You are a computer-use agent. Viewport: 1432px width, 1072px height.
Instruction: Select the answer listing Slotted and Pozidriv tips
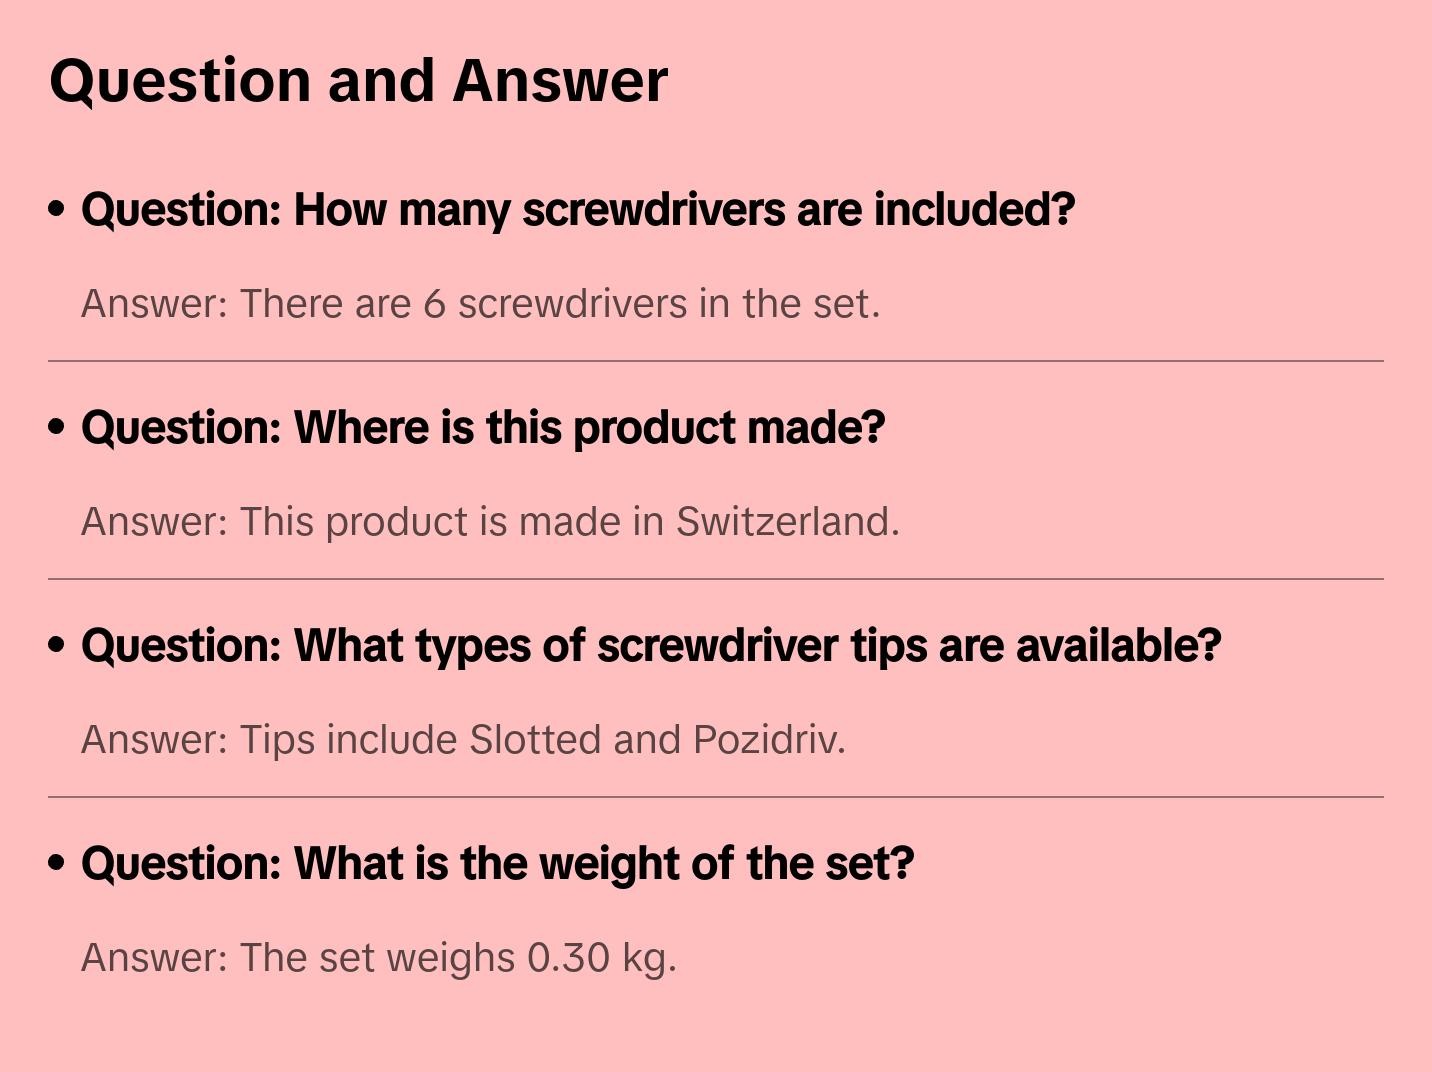coord(463,740)
